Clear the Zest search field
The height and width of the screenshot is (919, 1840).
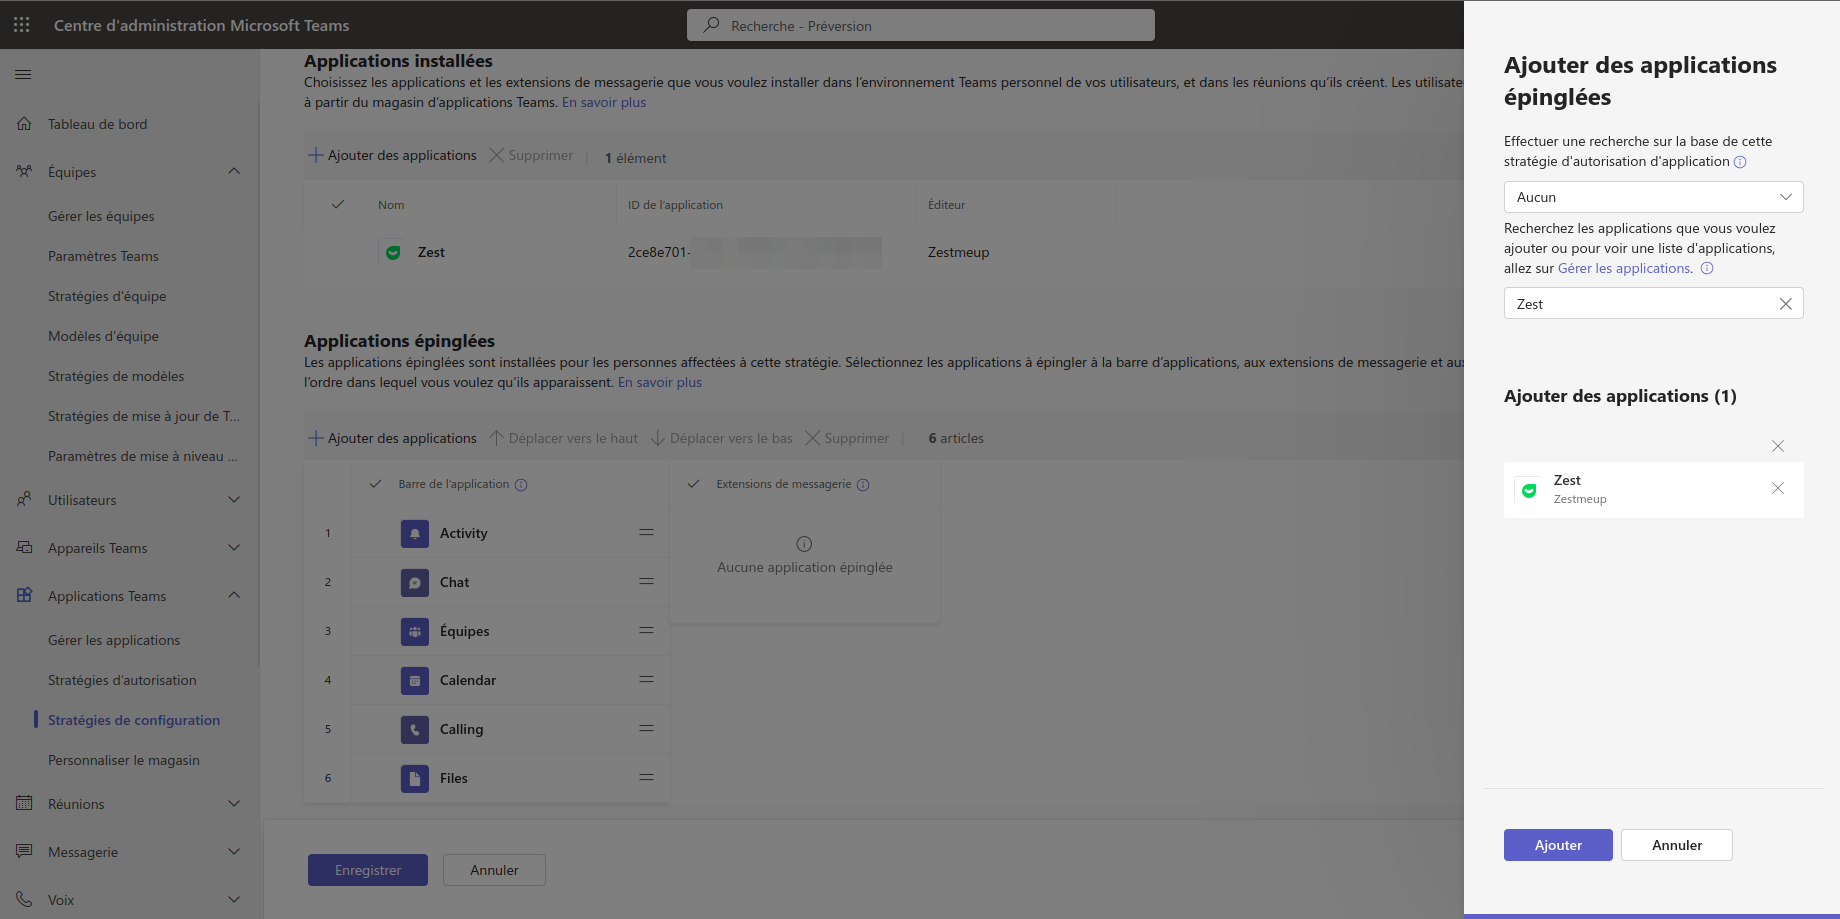[1785, 304]
